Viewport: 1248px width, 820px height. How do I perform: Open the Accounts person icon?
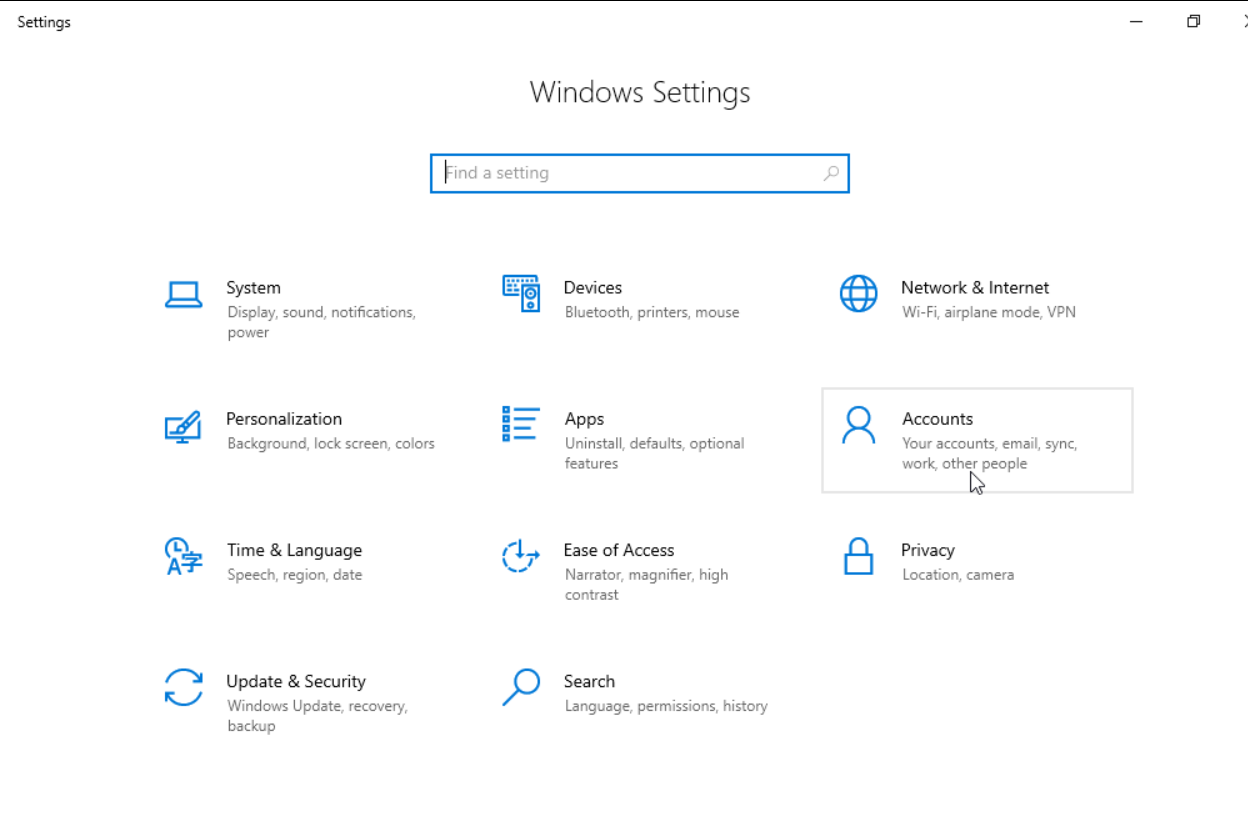(x=858, y=425)
